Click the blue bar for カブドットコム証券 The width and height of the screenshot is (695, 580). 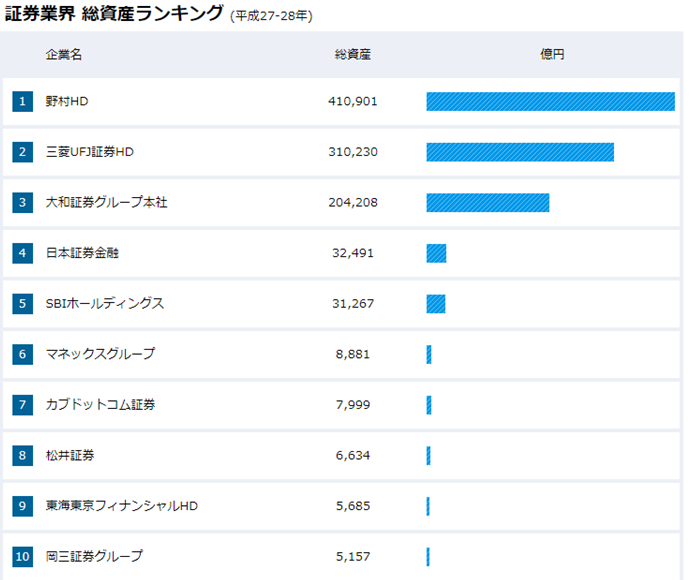pyautogui.click(x=429, y=405)
